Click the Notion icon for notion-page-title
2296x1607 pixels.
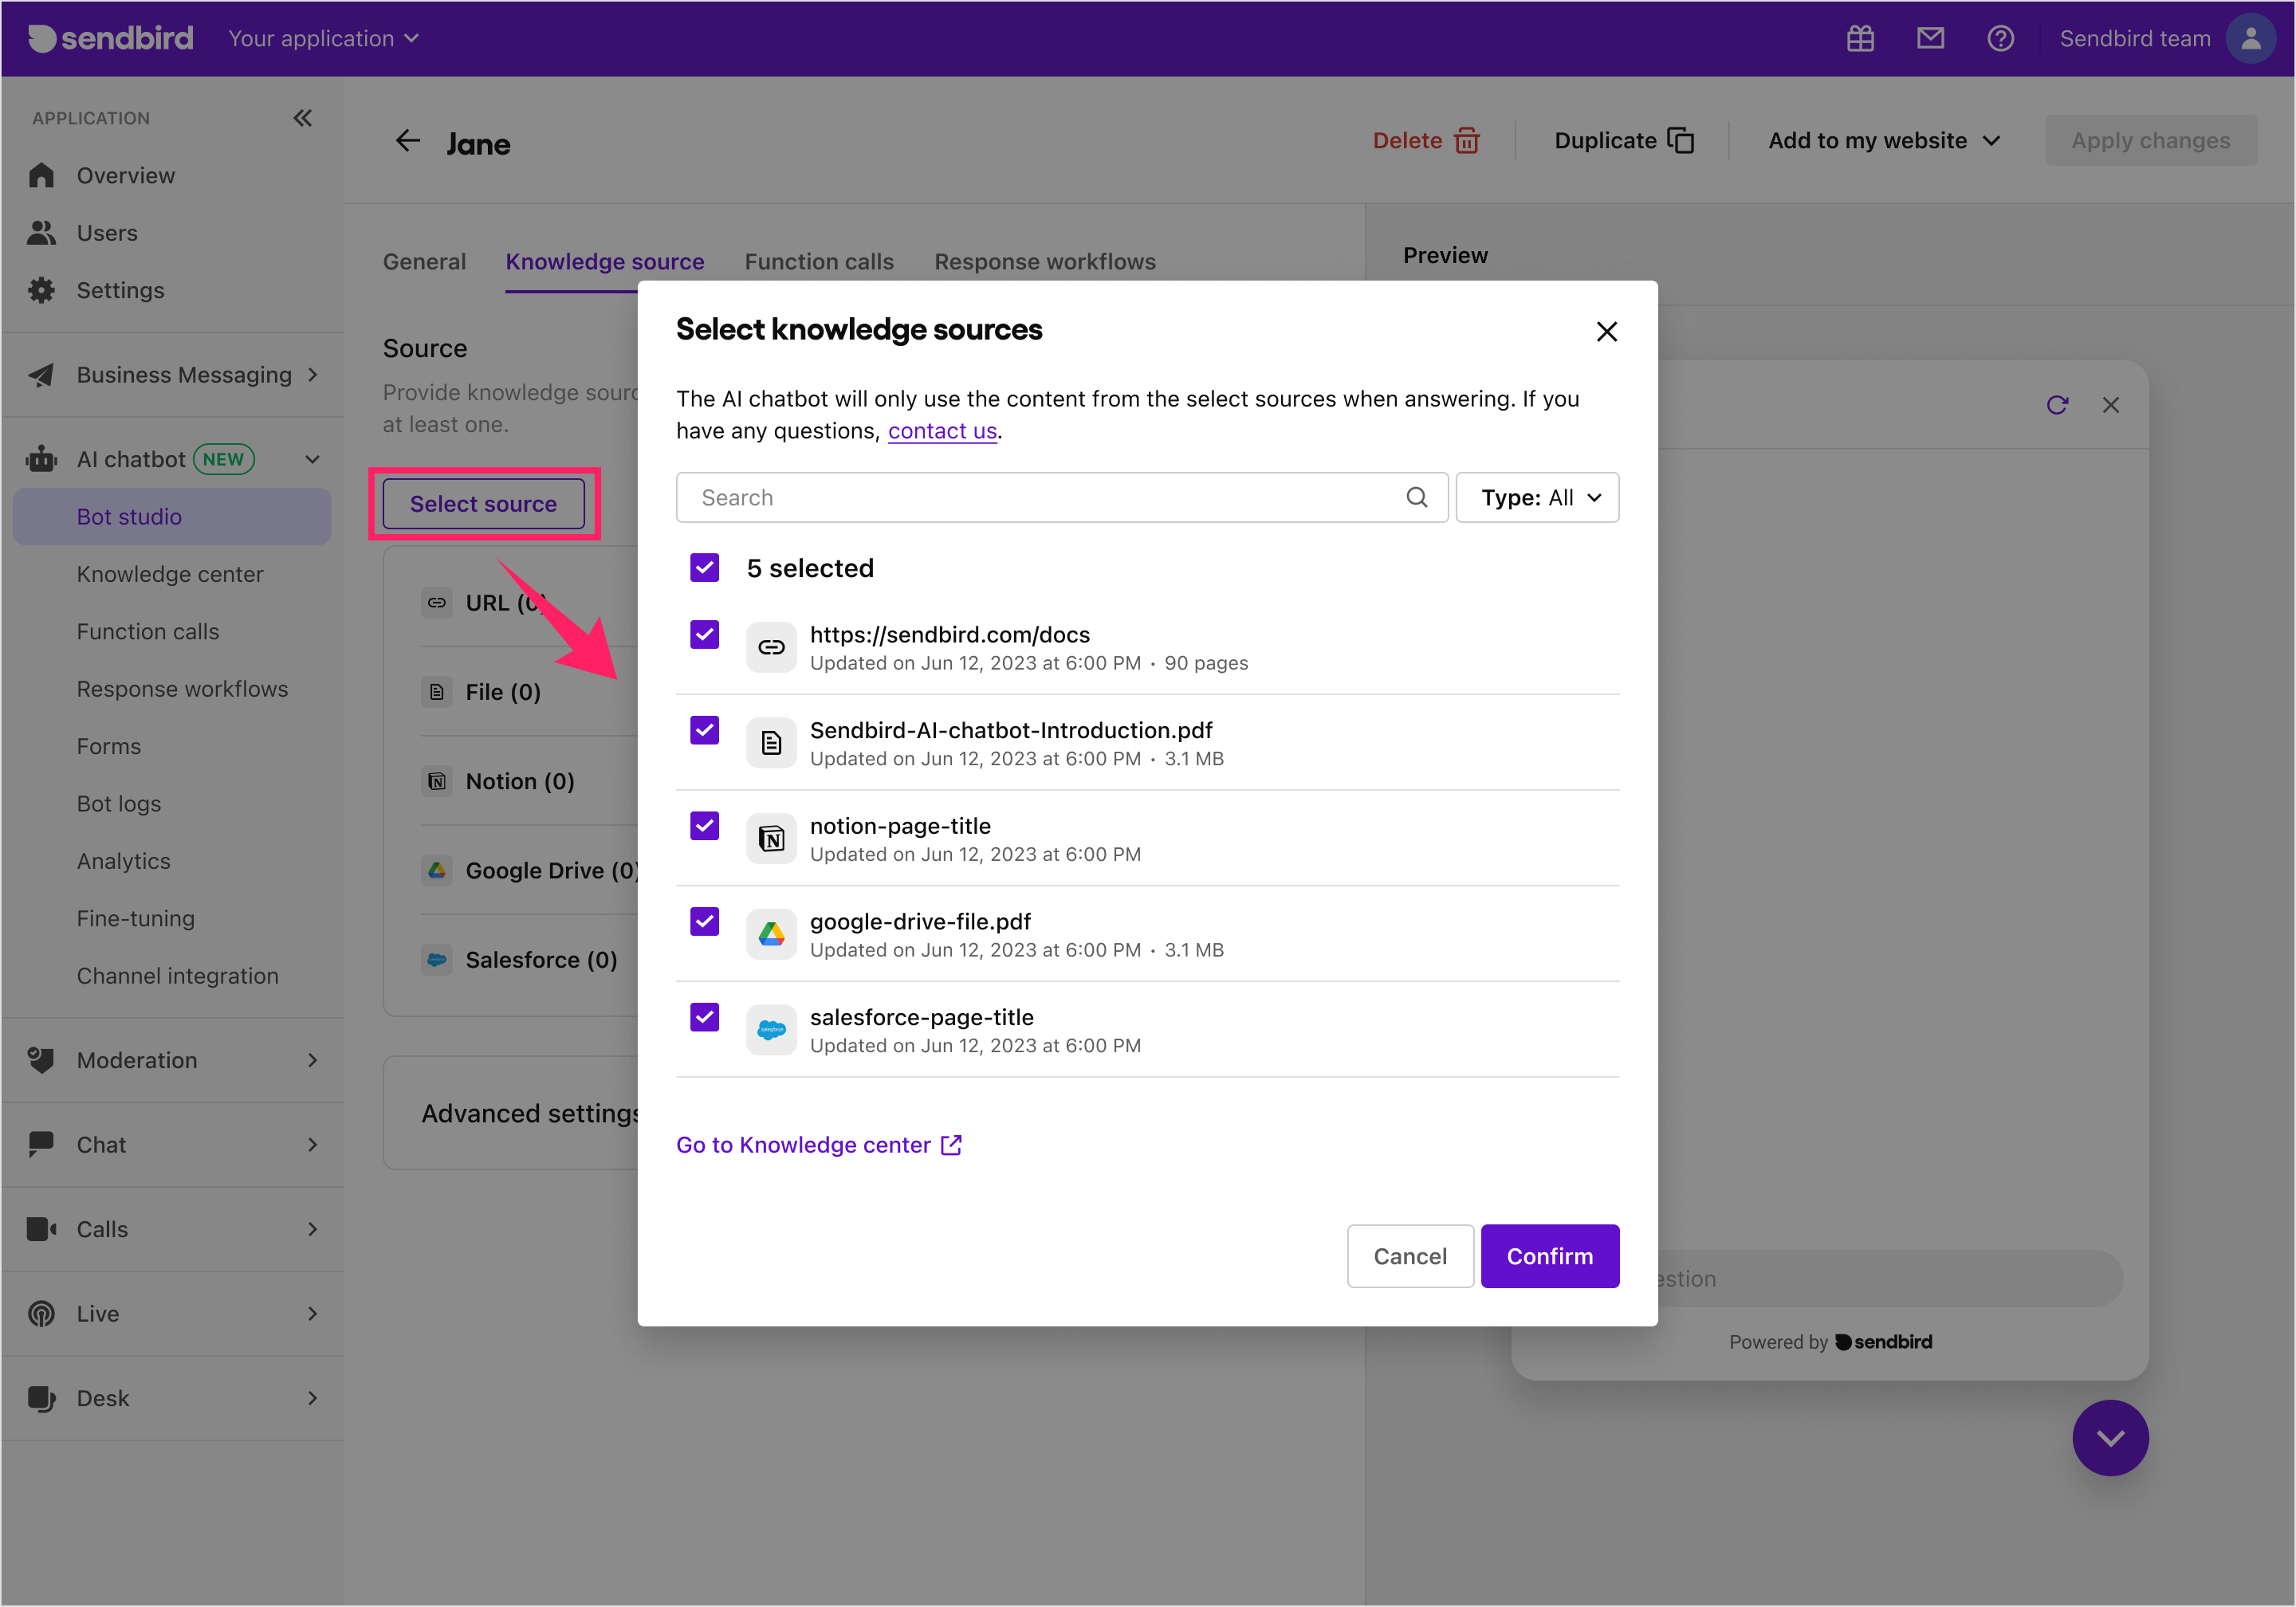pyautogui.click(x=771, y=838)
